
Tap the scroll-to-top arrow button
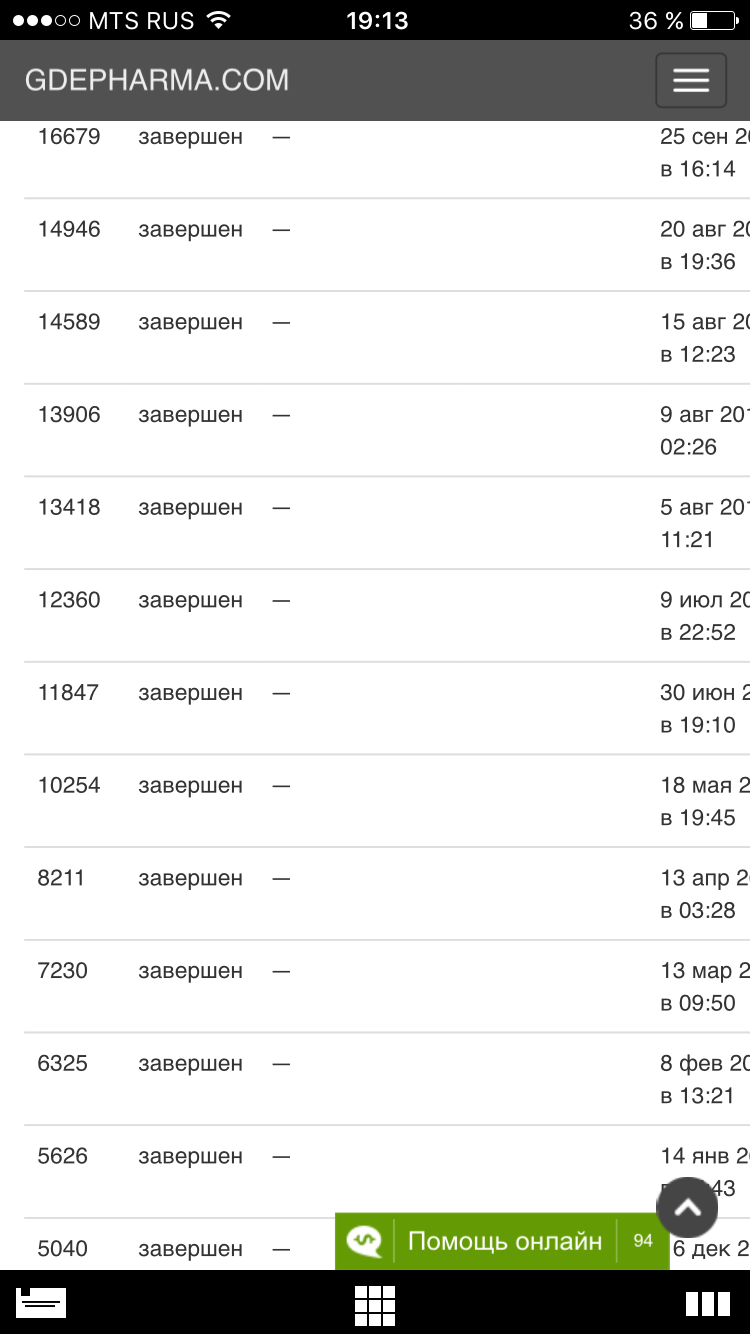pyautogui.click(x=687, y=1207)
